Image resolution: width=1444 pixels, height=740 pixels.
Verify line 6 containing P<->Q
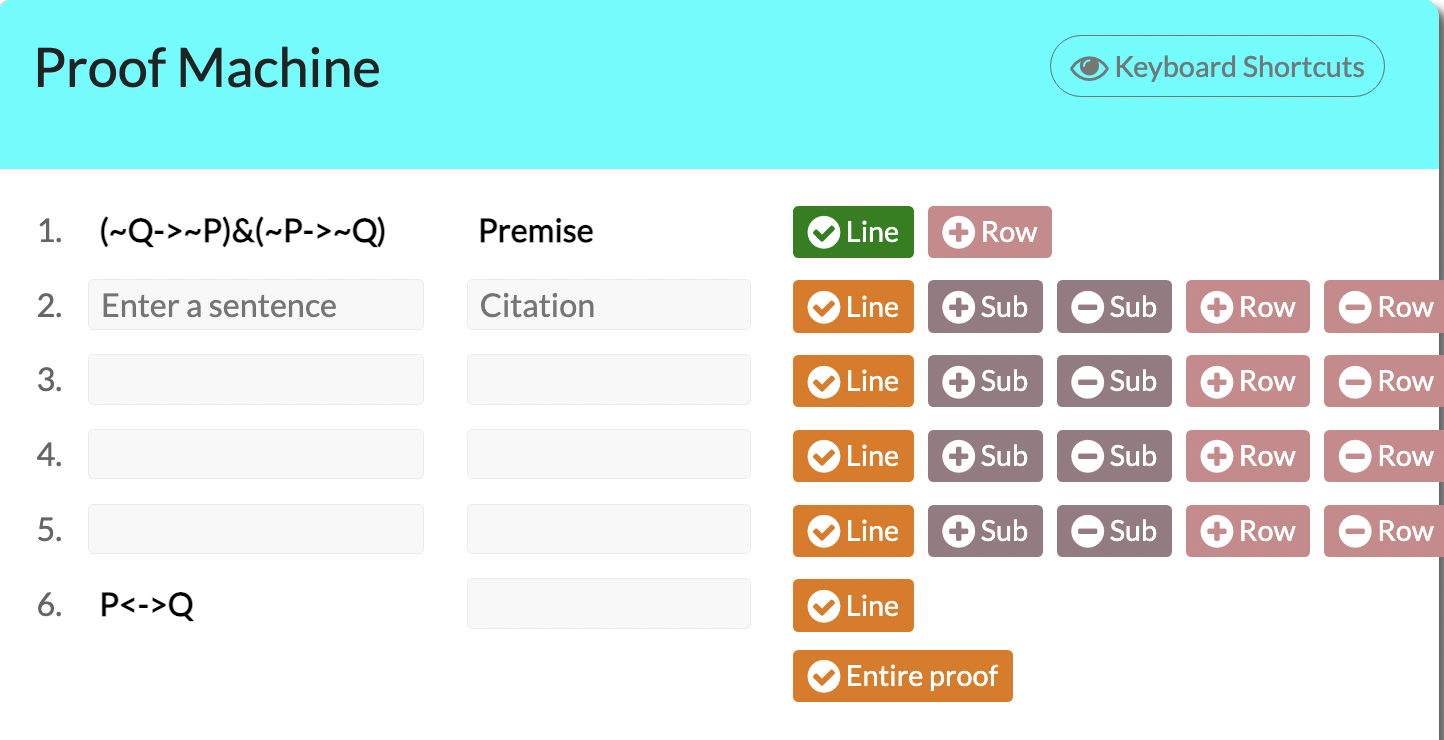853,605
